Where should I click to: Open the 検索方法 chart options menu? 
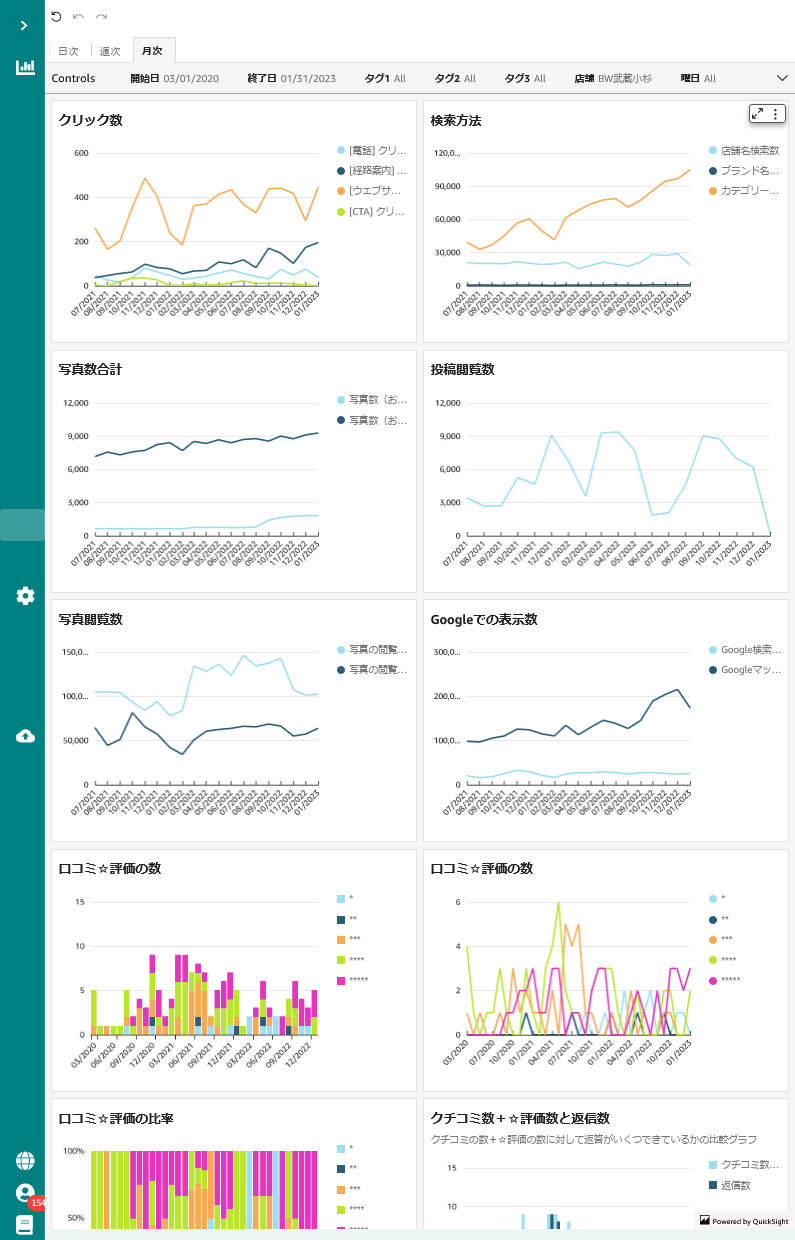tap(775, 113)
